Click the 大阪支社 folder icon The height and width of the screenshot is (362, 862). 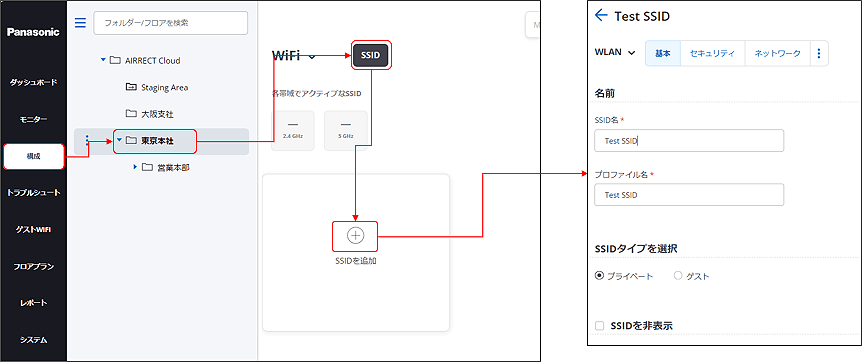131,114
